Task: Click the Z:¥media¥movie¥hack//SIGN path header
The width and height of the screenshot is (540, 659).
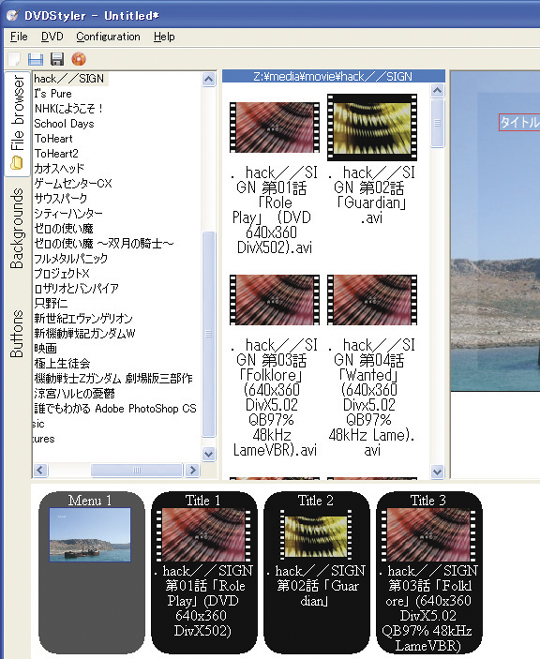Action: coord(333,76)
